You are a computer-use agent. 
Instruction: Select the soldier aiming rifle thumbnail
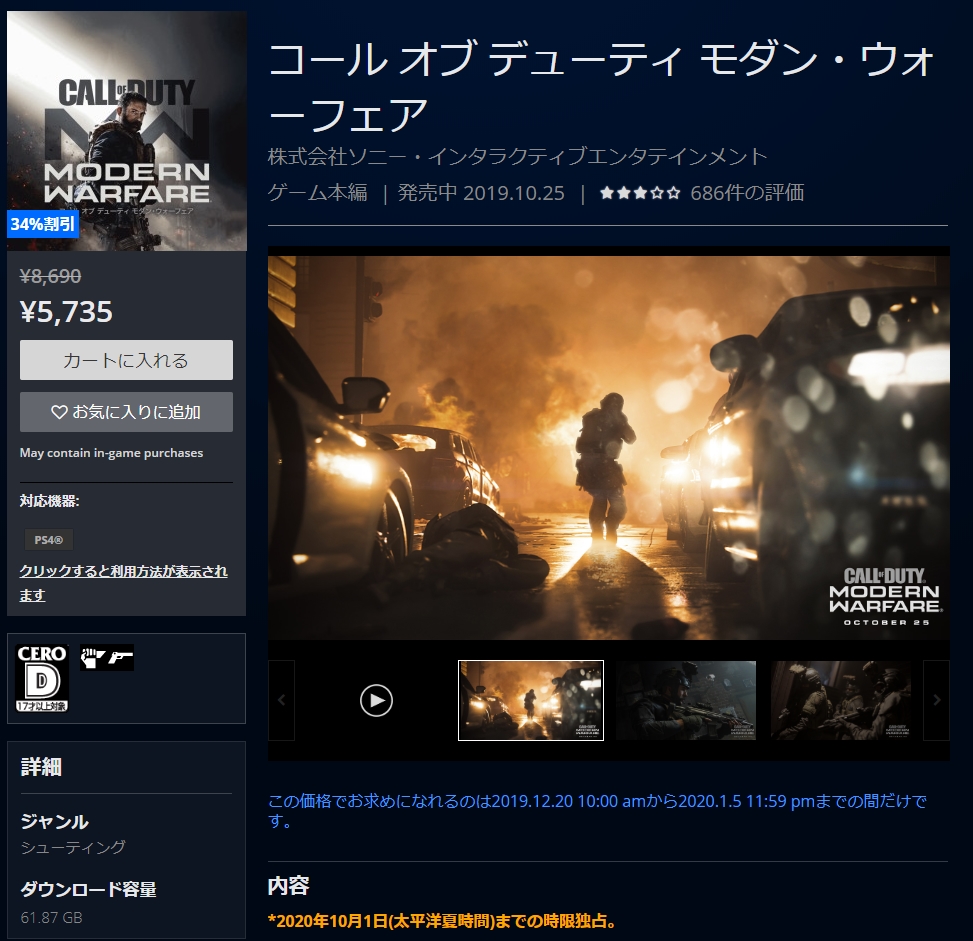tap(686, 700)
